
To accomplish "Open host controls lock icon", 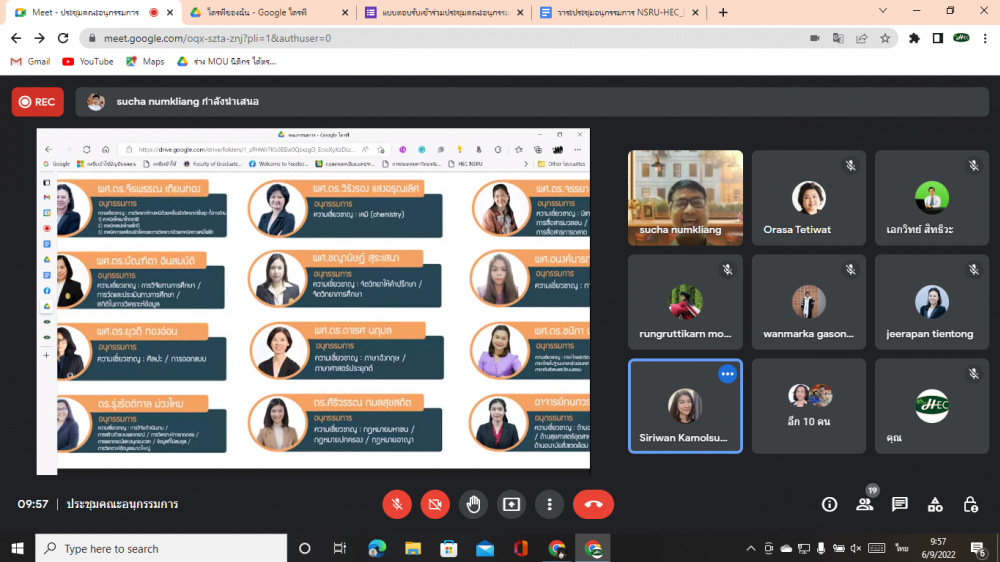I will coord(969,504).
